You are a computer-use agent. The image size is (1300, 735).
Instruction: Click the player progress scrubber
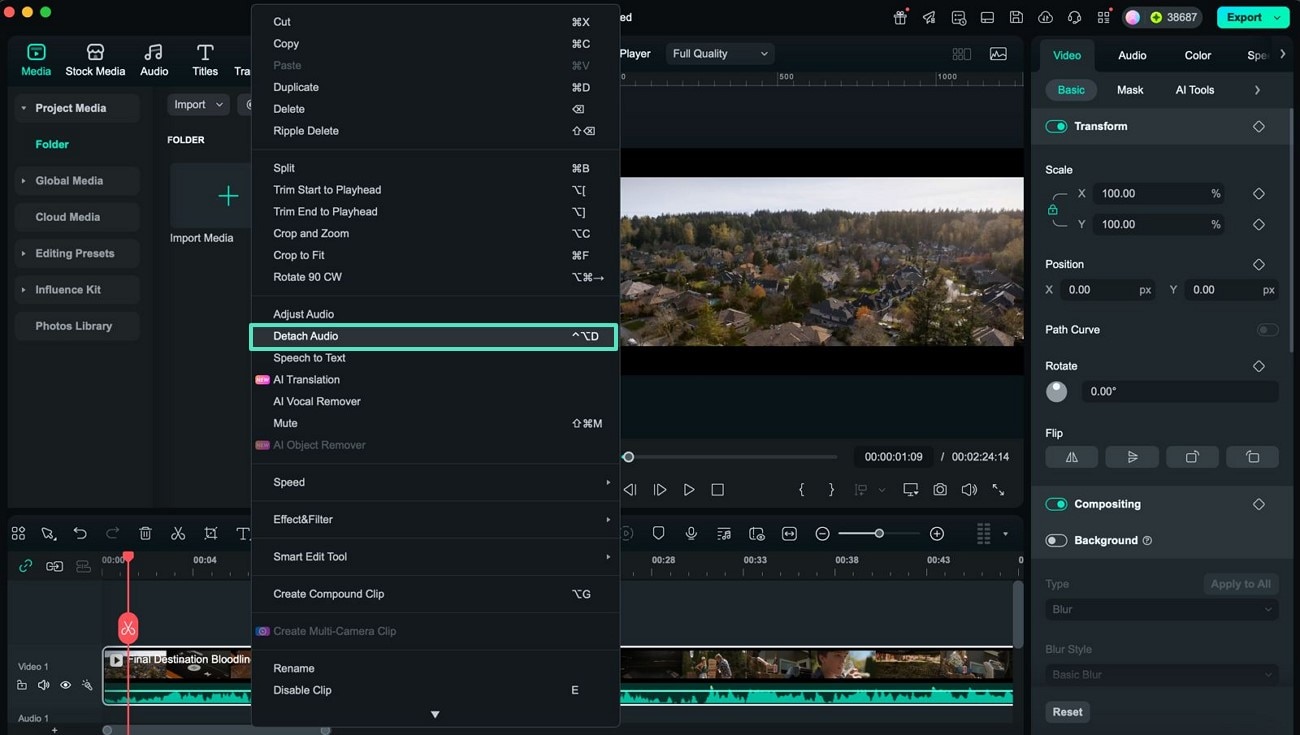coord(628,457)
